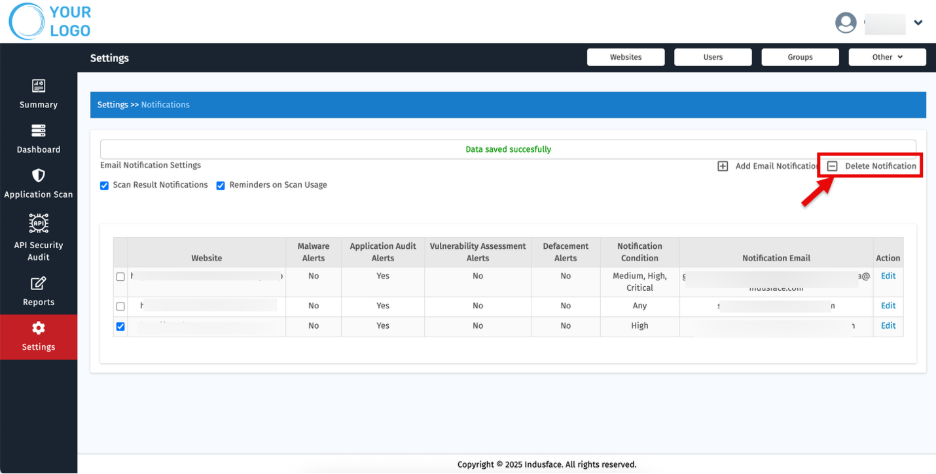Go to the Users tab
This screenshot has height=474, width=936.
click(x=713, y=57)
